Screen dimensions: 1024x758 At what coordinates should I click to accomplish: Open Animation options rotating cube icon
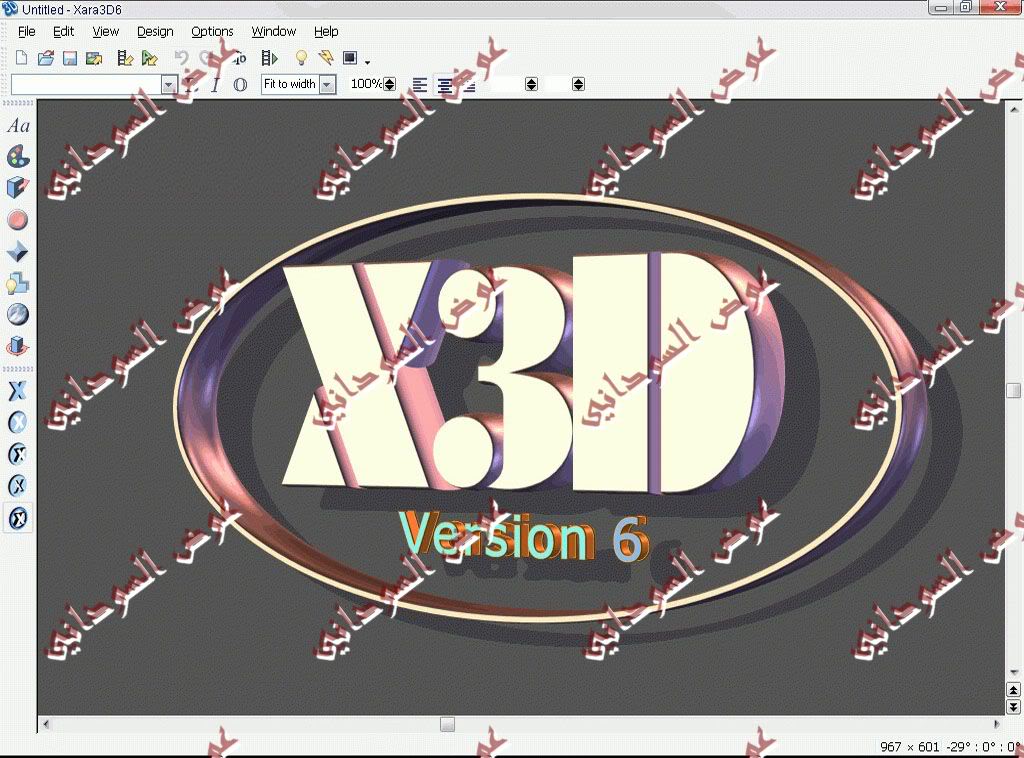point(18,345)
